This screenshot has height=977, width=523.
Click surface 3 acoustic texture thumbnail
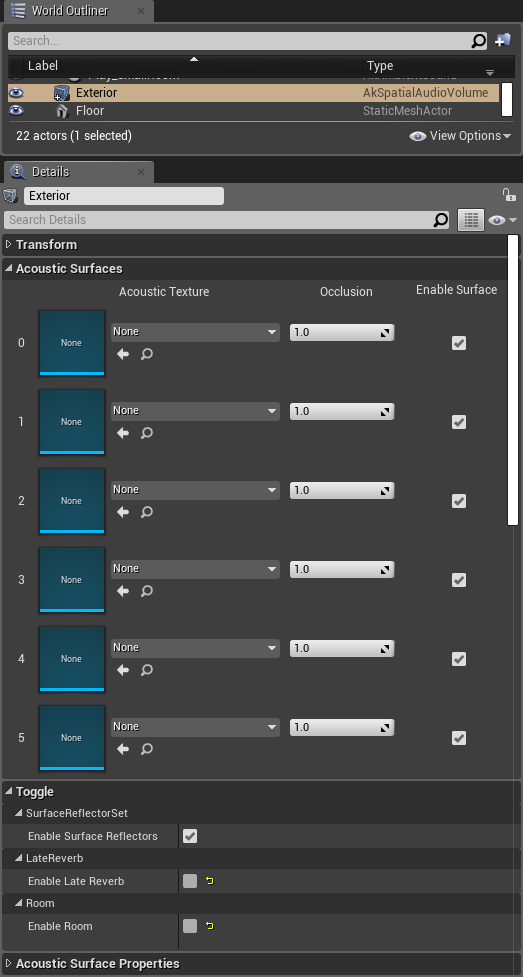point(72,580)
